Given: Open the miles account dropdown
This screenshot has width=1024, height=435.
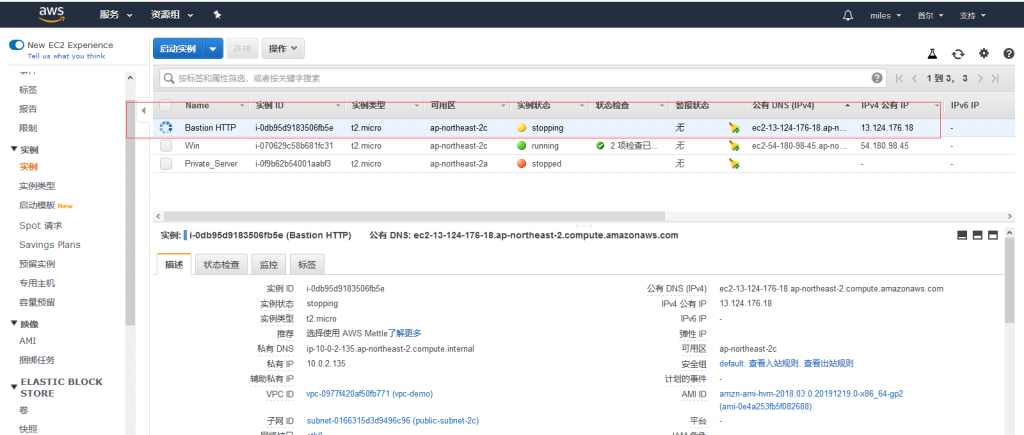Looking at the screenshot, I should 886,15.
